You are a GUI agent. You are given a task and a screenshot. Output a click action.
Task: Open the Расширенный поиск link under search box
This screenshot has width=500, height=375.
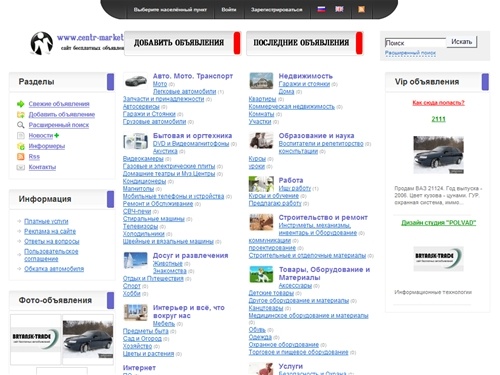pyautogui.click(x=410, y=53)
